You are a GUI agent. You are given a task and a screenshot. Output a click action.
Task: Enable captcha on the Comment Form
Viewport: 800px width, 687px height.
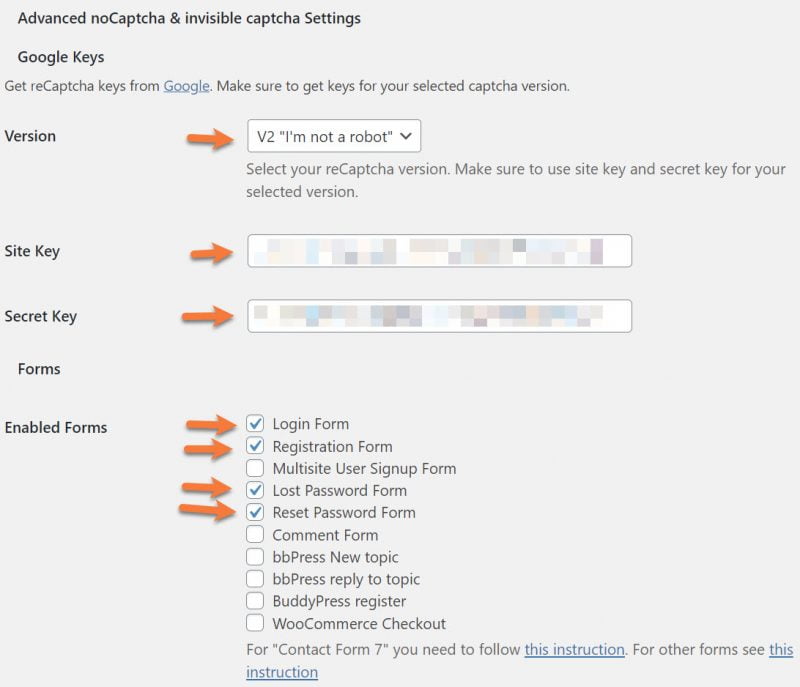click(x=256, y=535)
